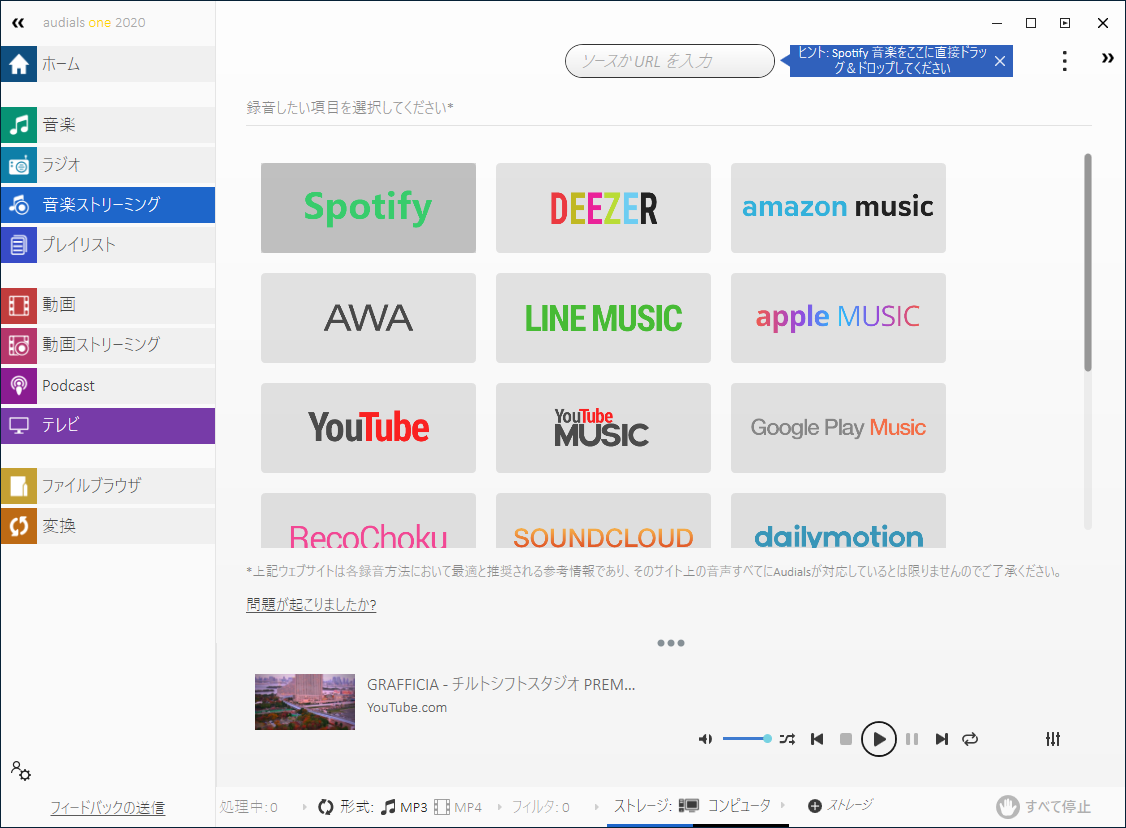
Task: Click the テレビ monitor icon
Action: coord(19,425)
